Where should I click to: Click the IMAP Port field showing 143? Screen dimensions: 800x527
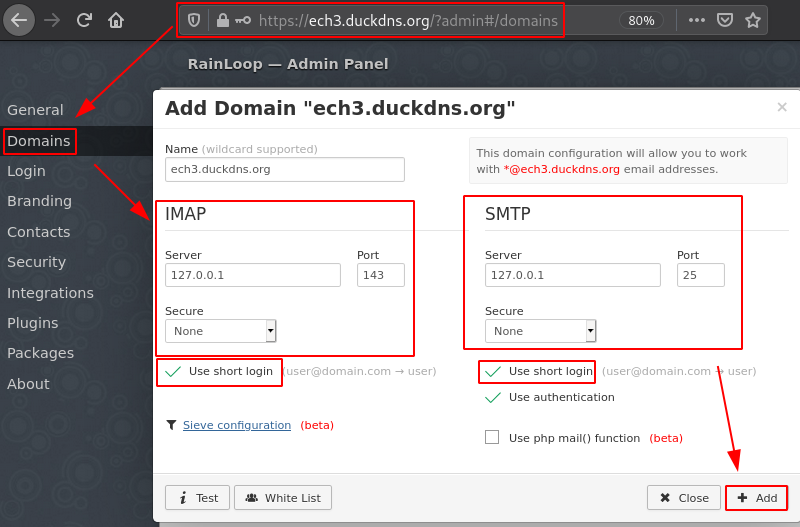pos(381,275)
